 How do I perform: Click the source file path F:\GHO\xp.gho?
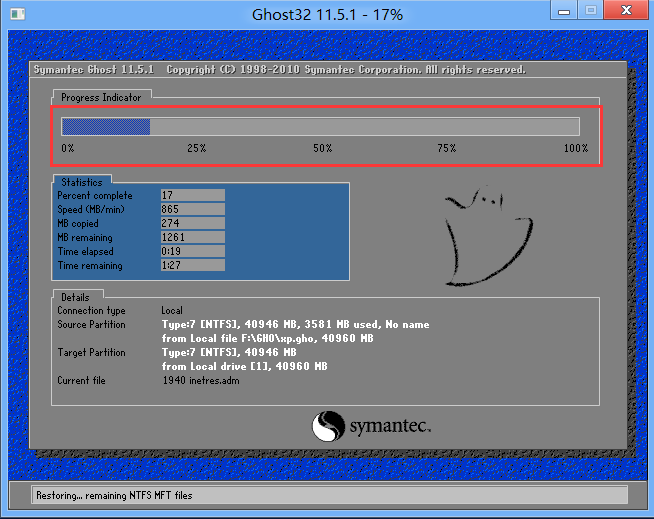point(266,339)
